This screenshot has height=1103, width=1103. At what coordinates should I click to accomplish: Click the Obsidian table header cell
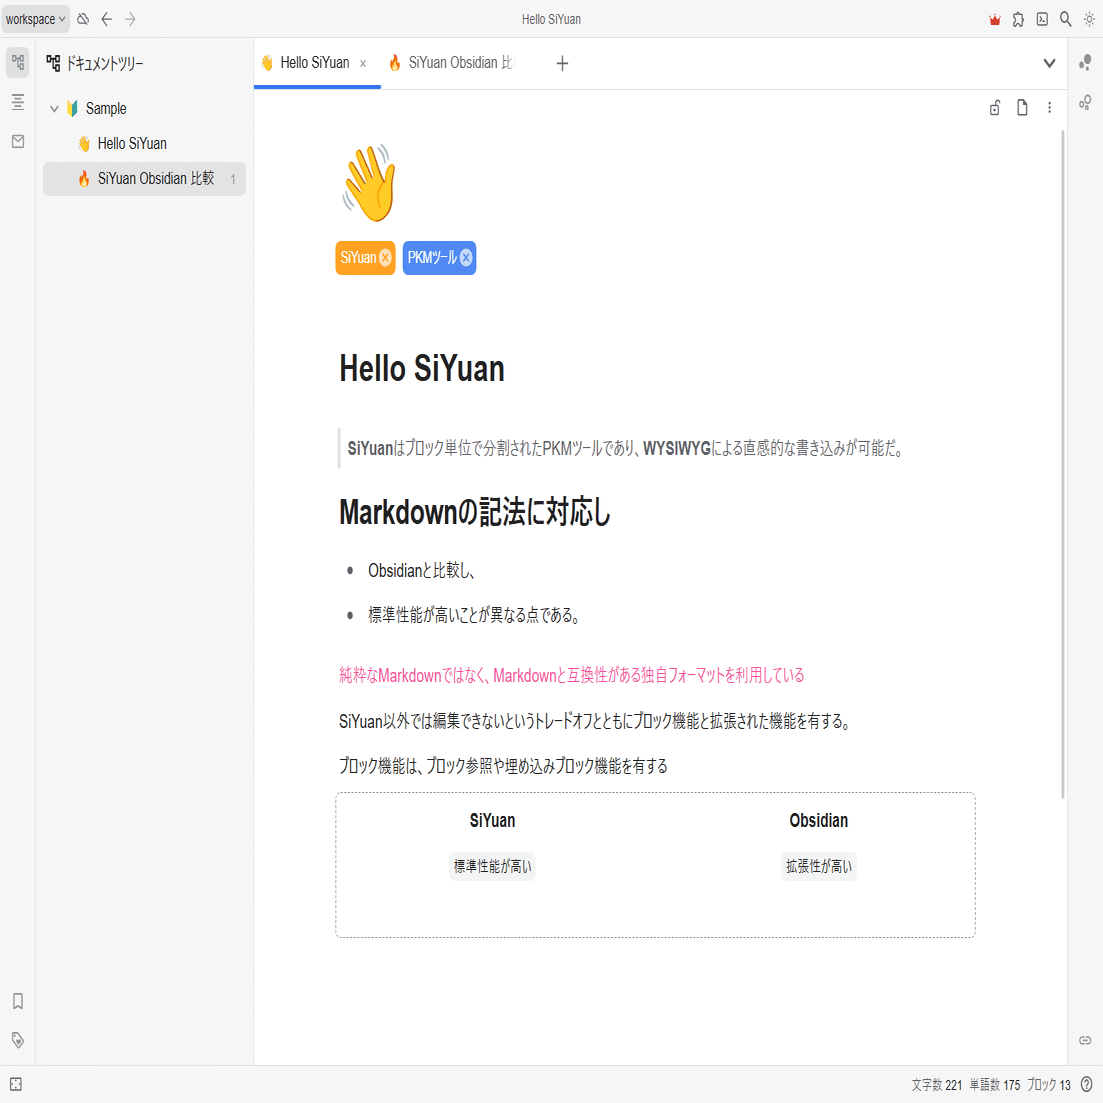click(818, 821)
